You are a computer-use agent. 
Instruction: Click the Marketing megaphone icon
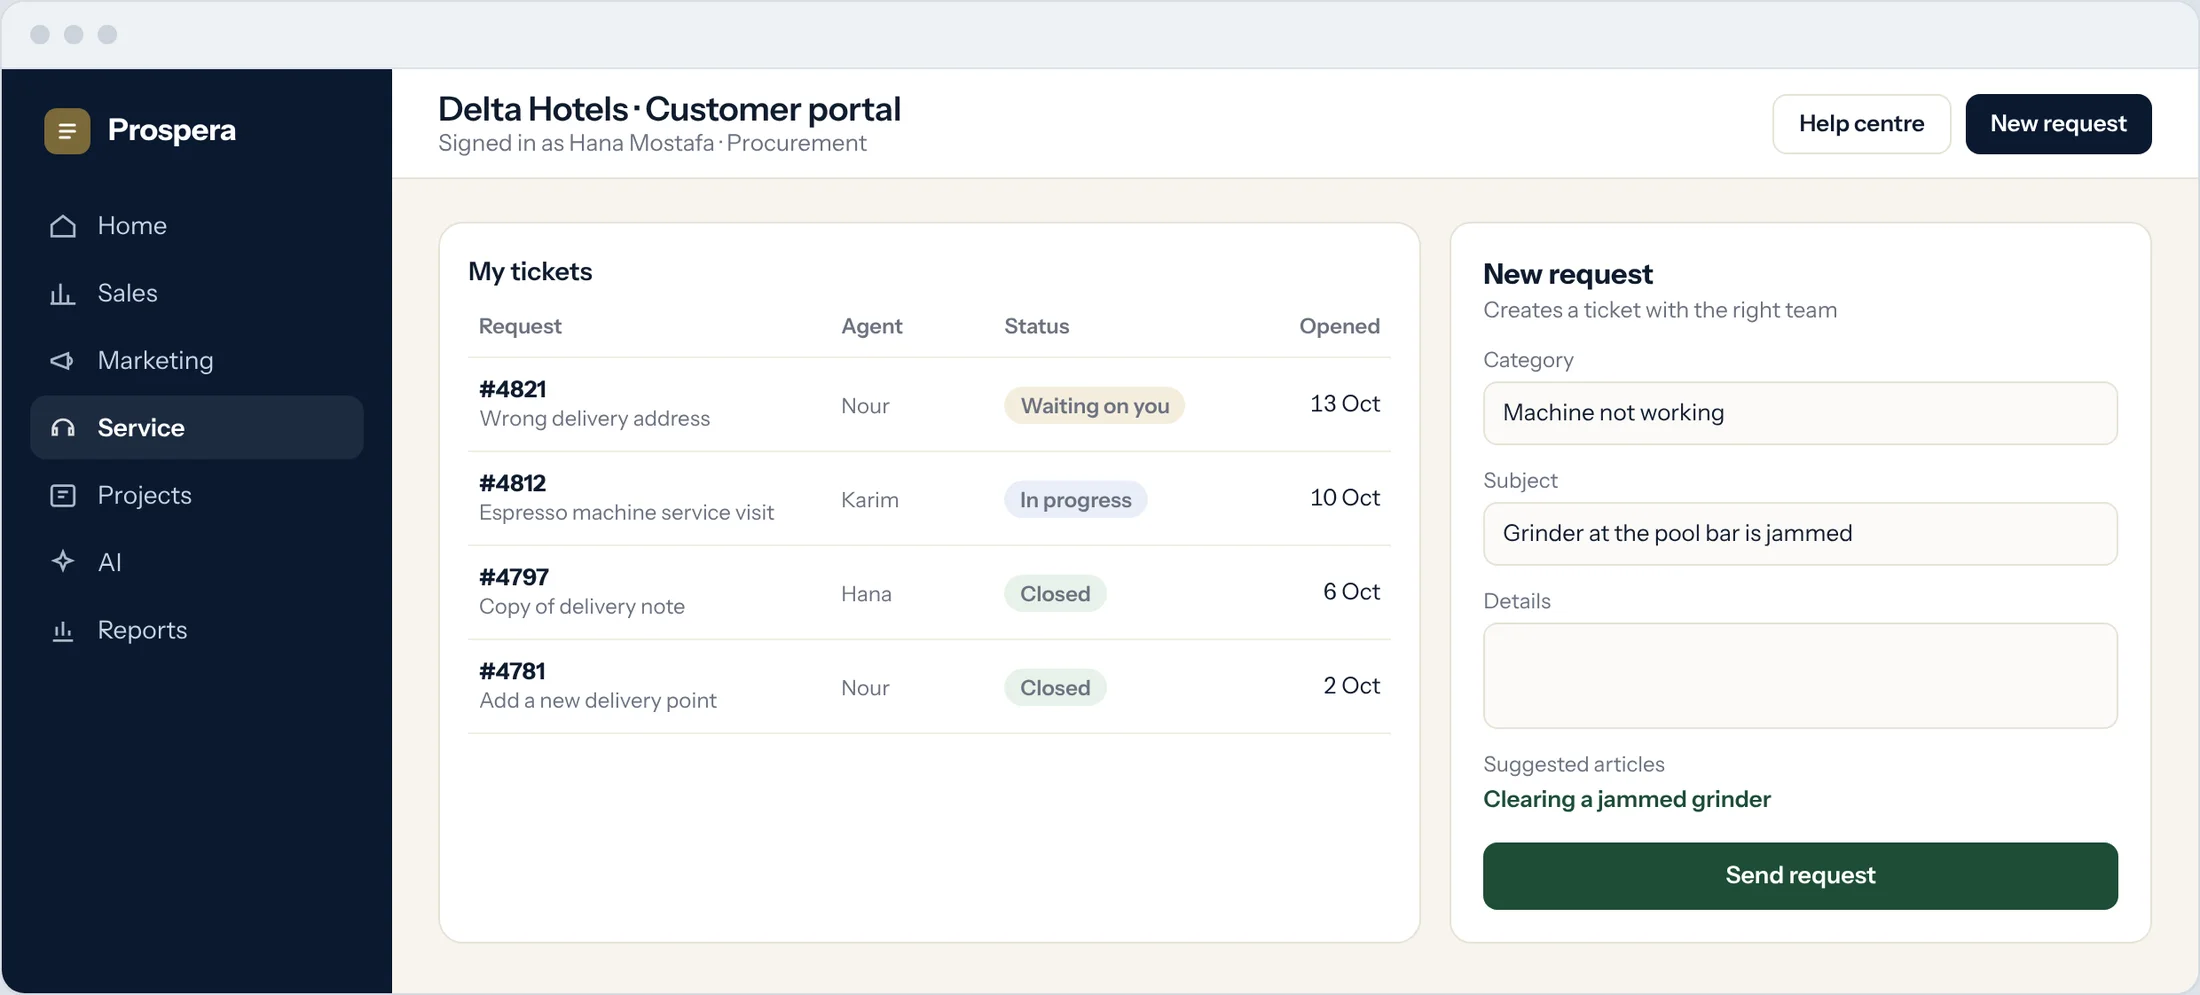pos(63,361)
